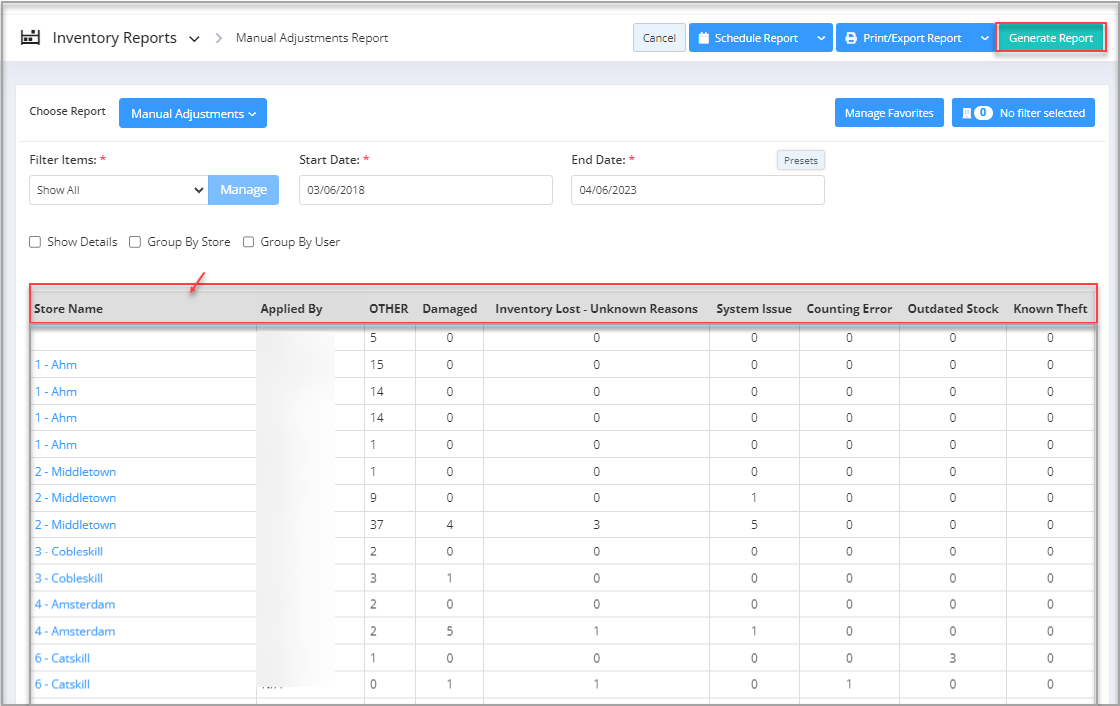
Task: Click the Generate Report button
Action: pyautogui.click(x=1051, y=38)
